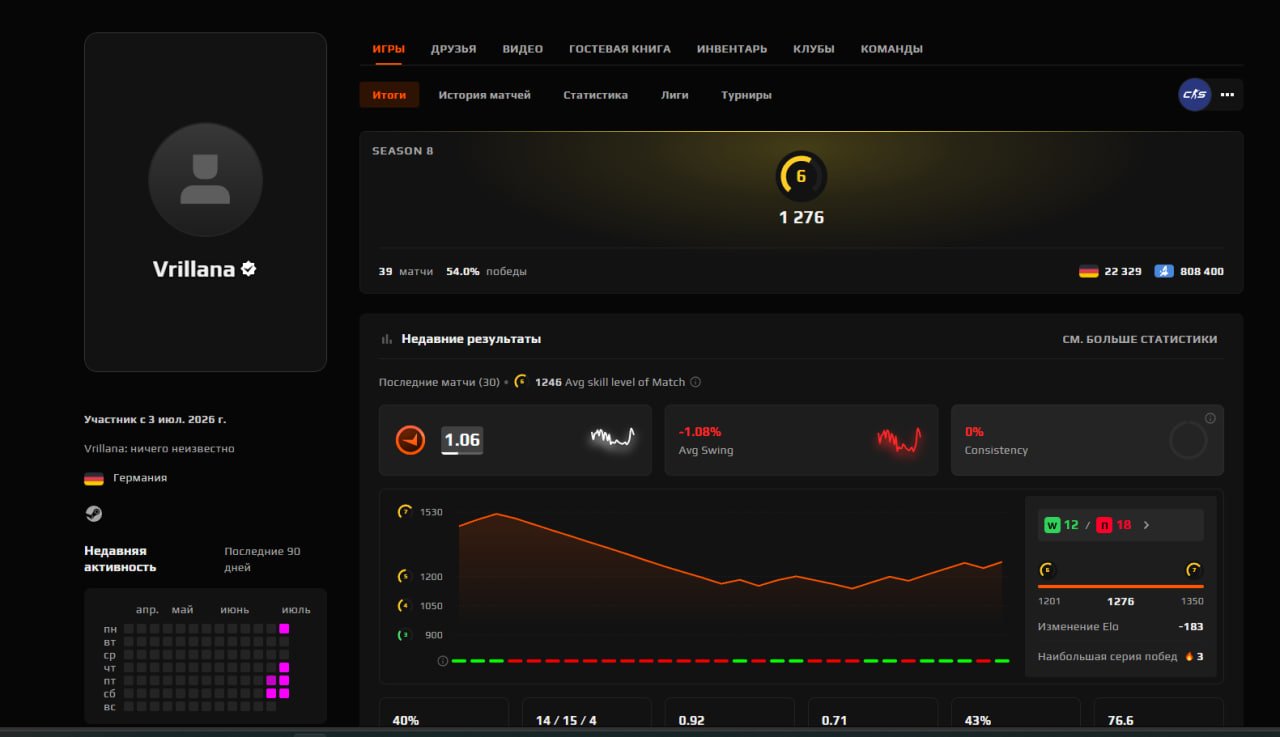Click the -1.08% Avg Swing value
This screenshot has width=1280, height=737.
699,432
